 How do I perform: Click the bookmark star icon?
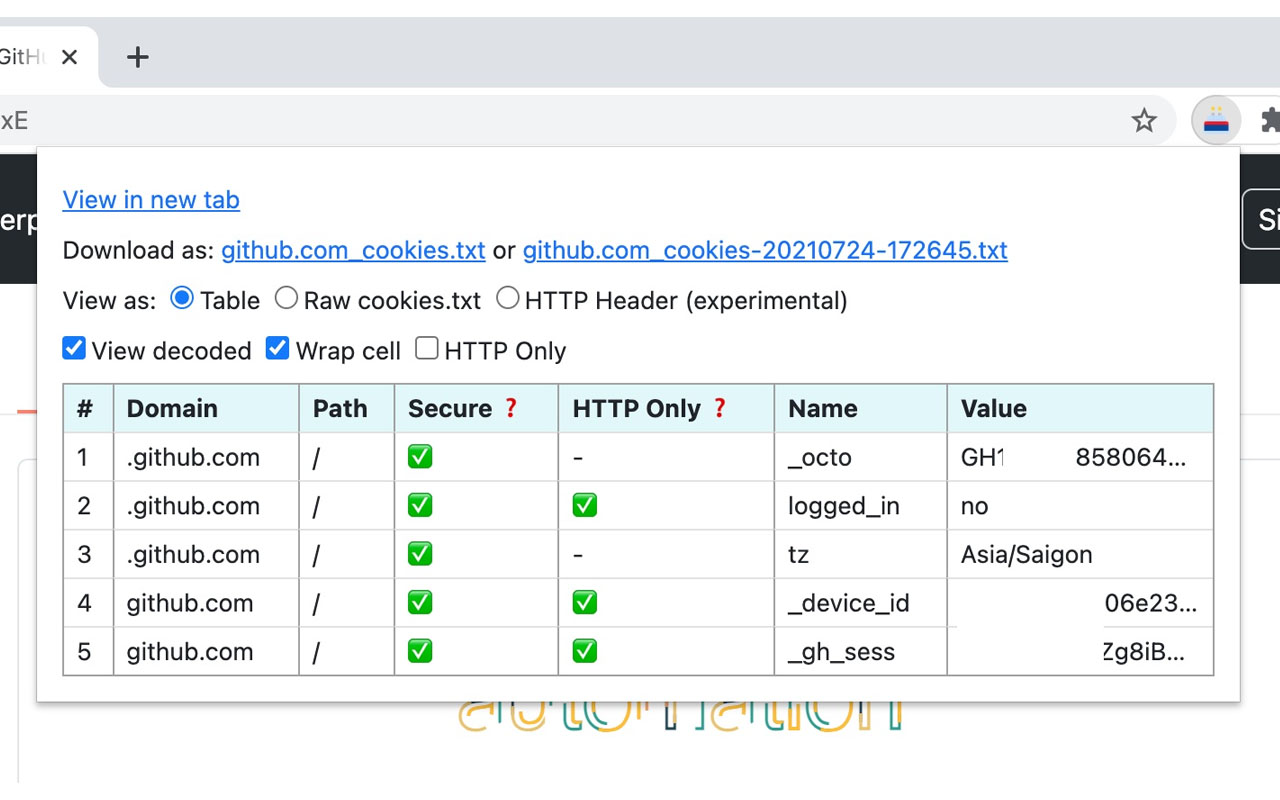click(1144, 121)
